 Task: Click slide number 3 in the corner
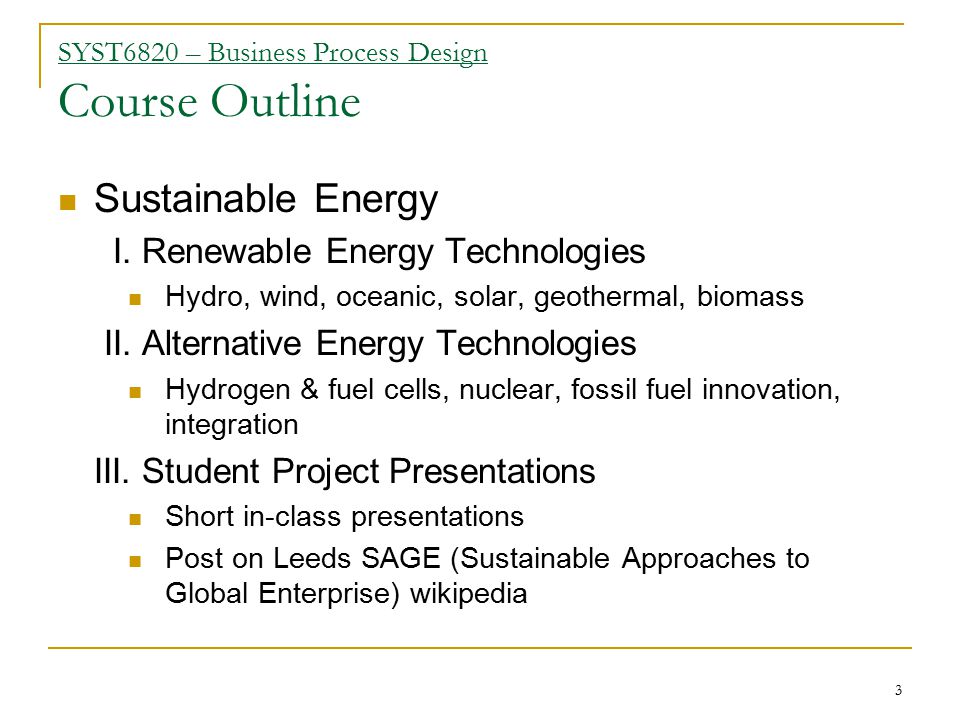coord(898,691)
